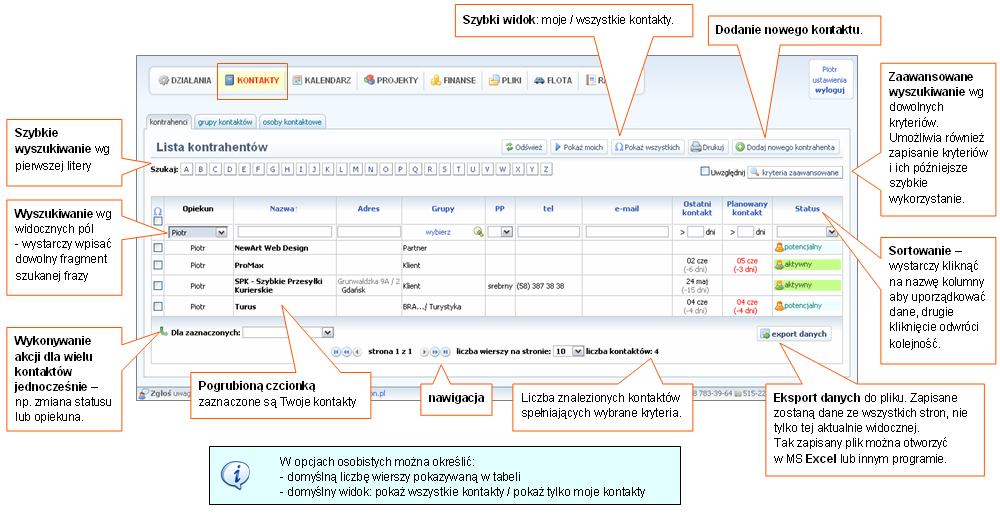The height and width of the screenshot is (517, 1000).
Task: Filter contacts by letter M
Action: pyautogui.click(x=355, y=170)
